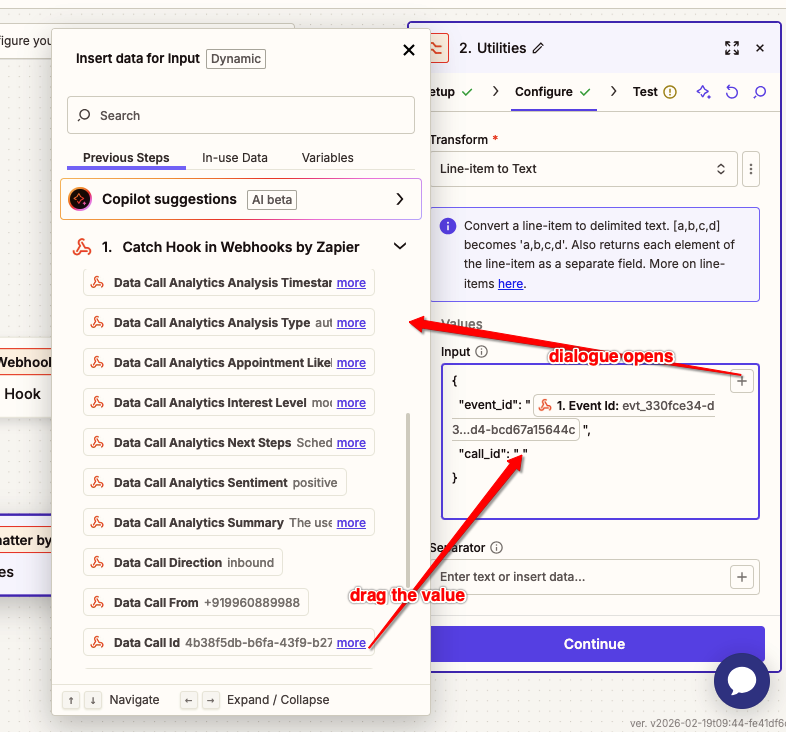786x732 pixels.
Task: Open the three-dot menu beside Transform
Action: click(x=750, y=169)
